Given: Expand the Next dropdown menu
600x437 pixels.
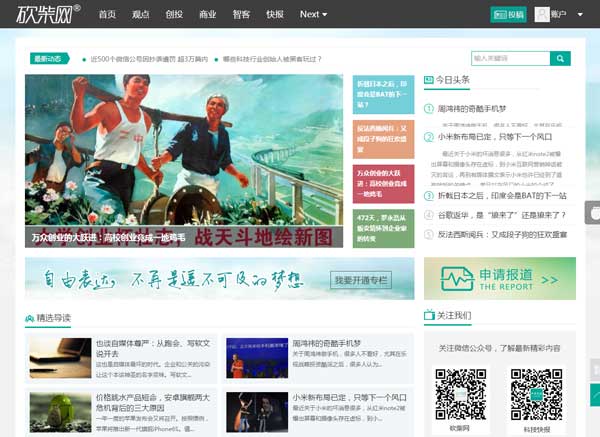Looking at the screenshot, I should (x=313, y=15).
